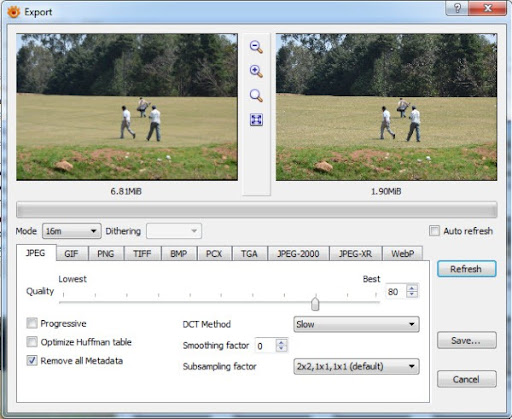Open the Mode dropdown showing 16m
The height and width of the screenshot is (419, 512).
click(72, 231)
